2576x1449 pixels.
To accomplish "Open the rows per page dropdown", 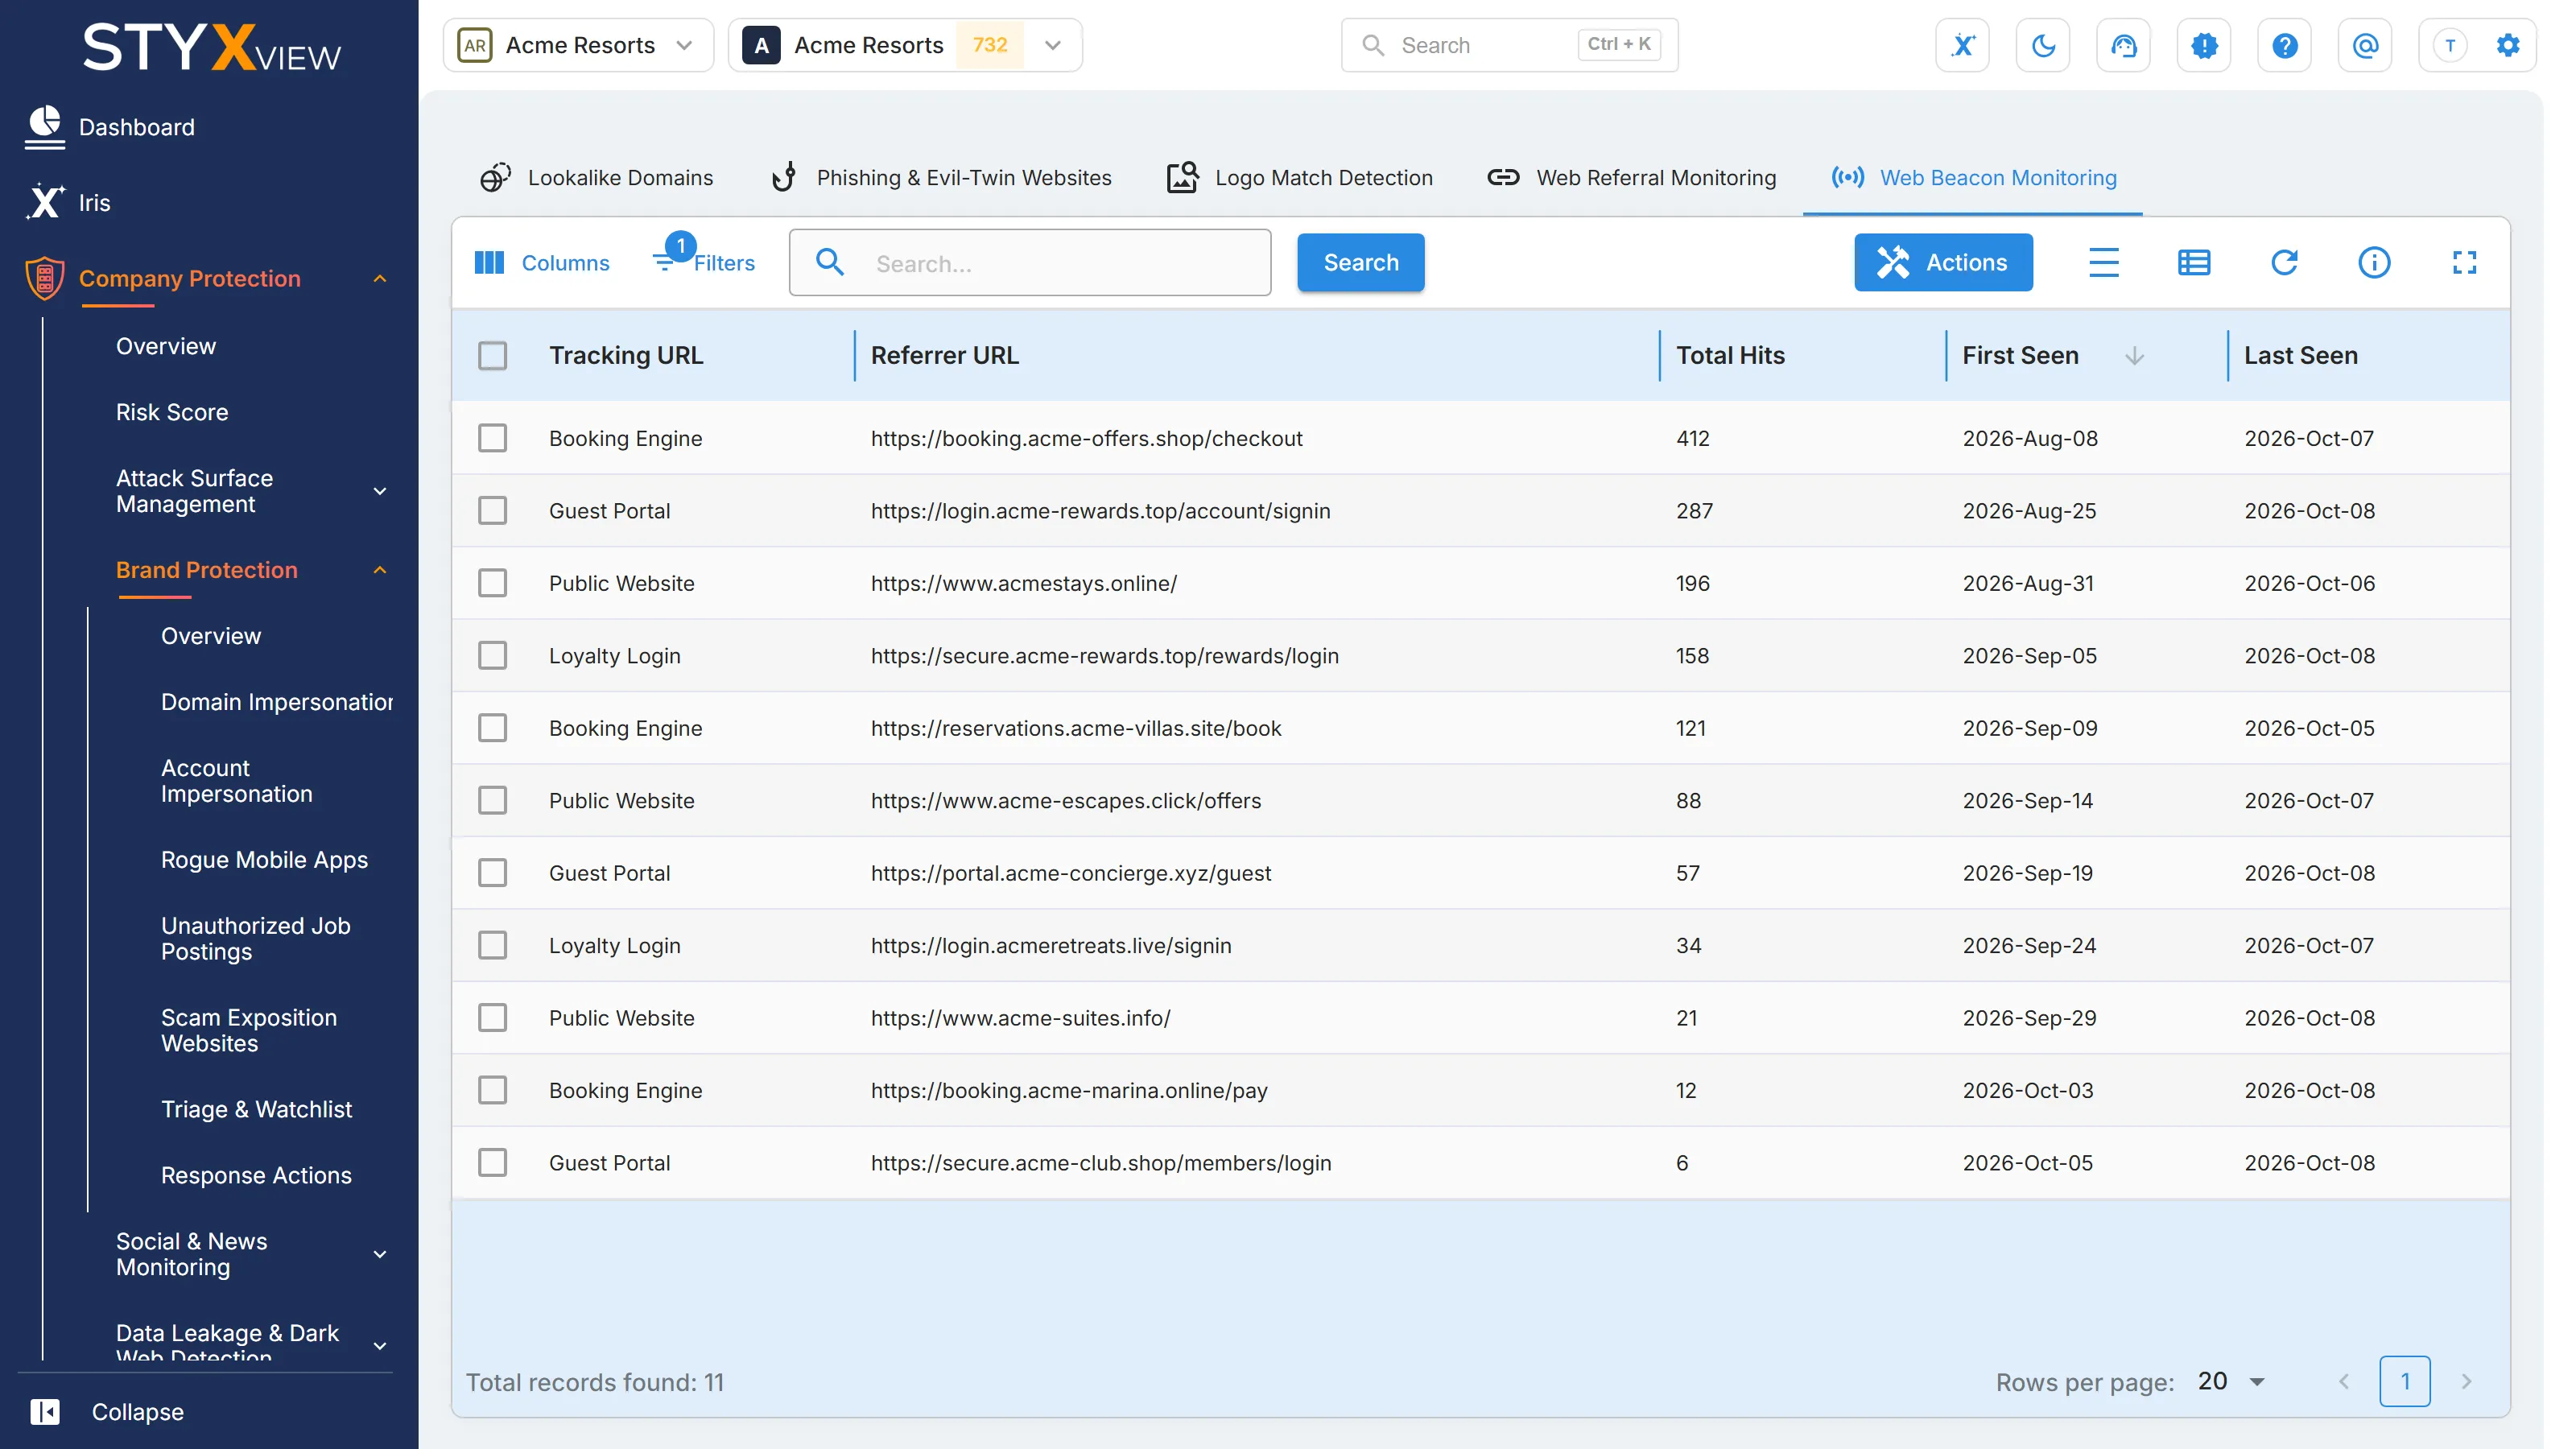I will (2232, 1382).
